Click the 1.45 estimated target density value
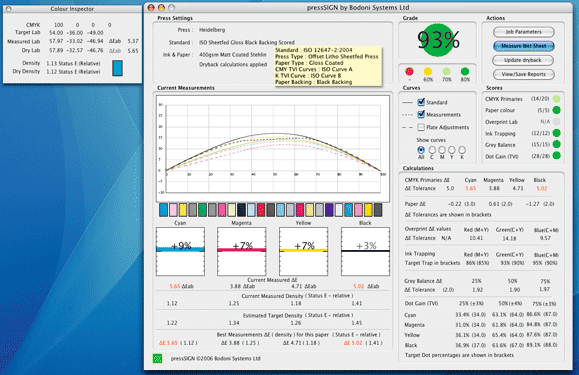Screen dimensions: 579x375 point(357,323)
